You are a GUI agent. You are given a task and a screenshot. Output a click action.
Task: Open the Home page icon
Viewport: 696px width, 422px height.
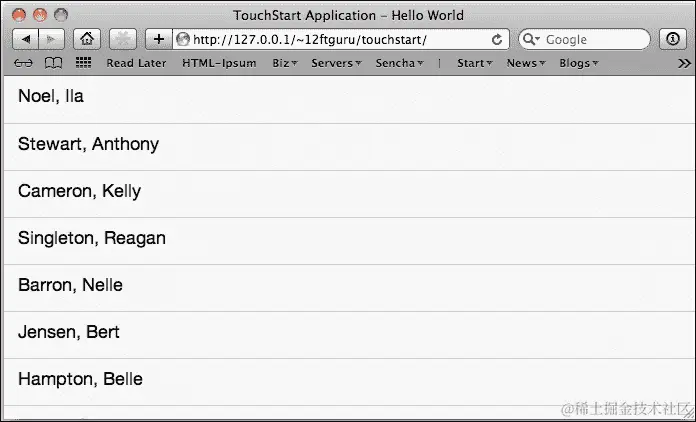coord(87,39)
